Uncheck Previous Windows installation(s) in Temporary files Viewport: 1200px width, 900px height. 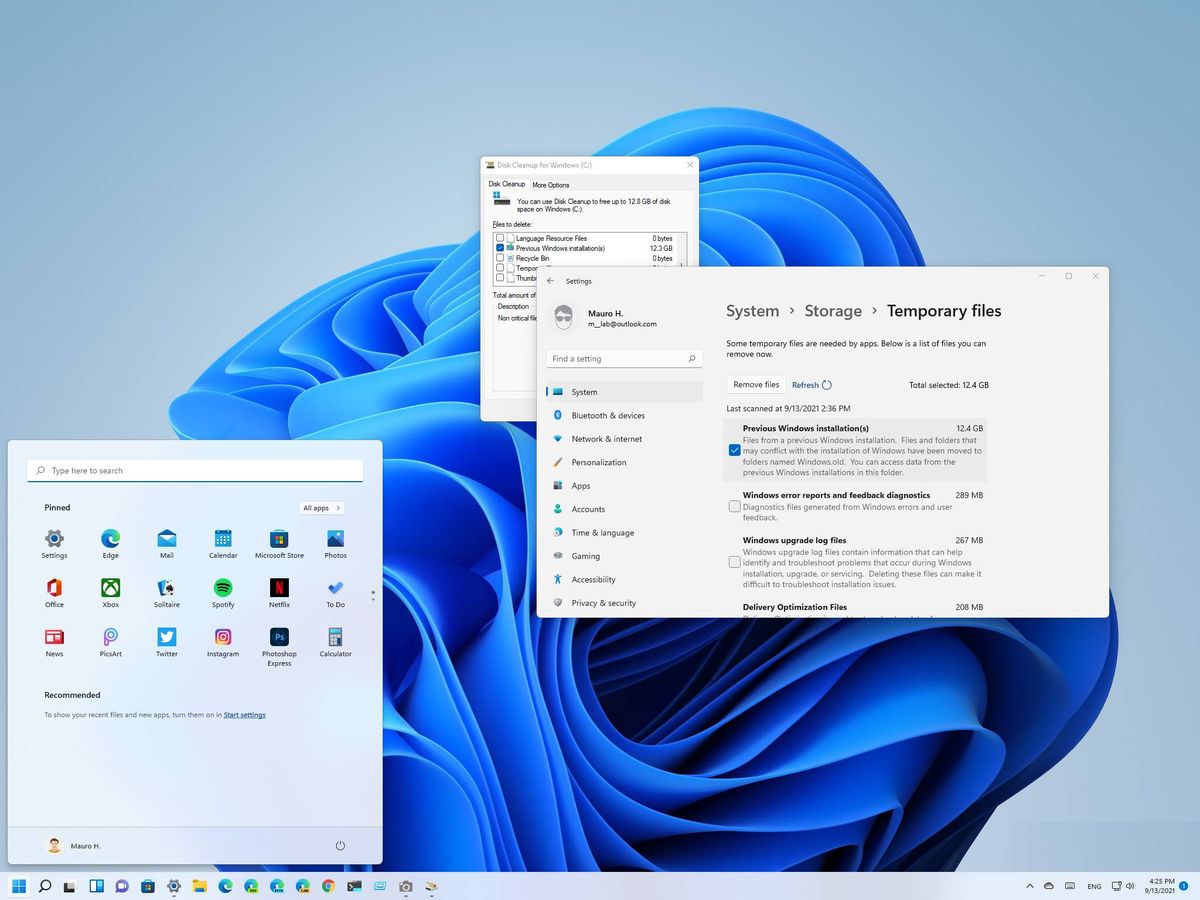(x=733, y=450)
